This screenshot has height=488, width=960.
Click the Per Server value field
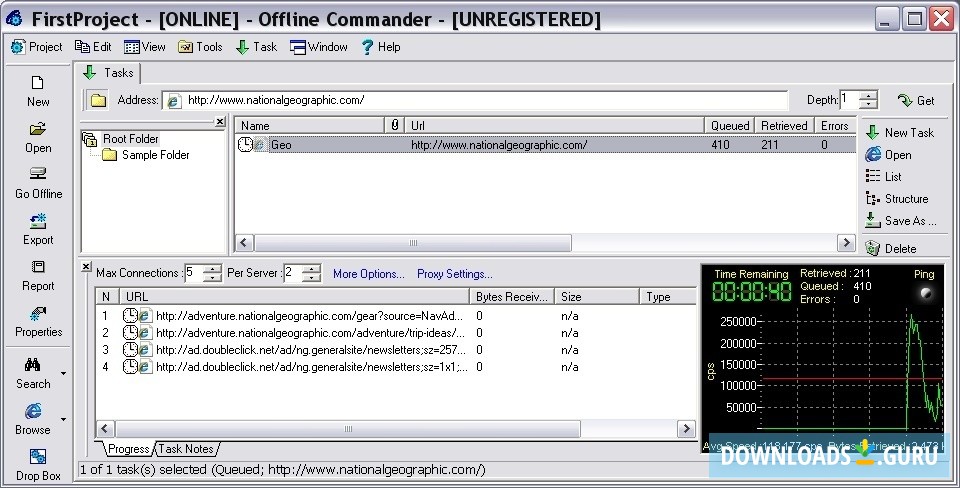293,273
